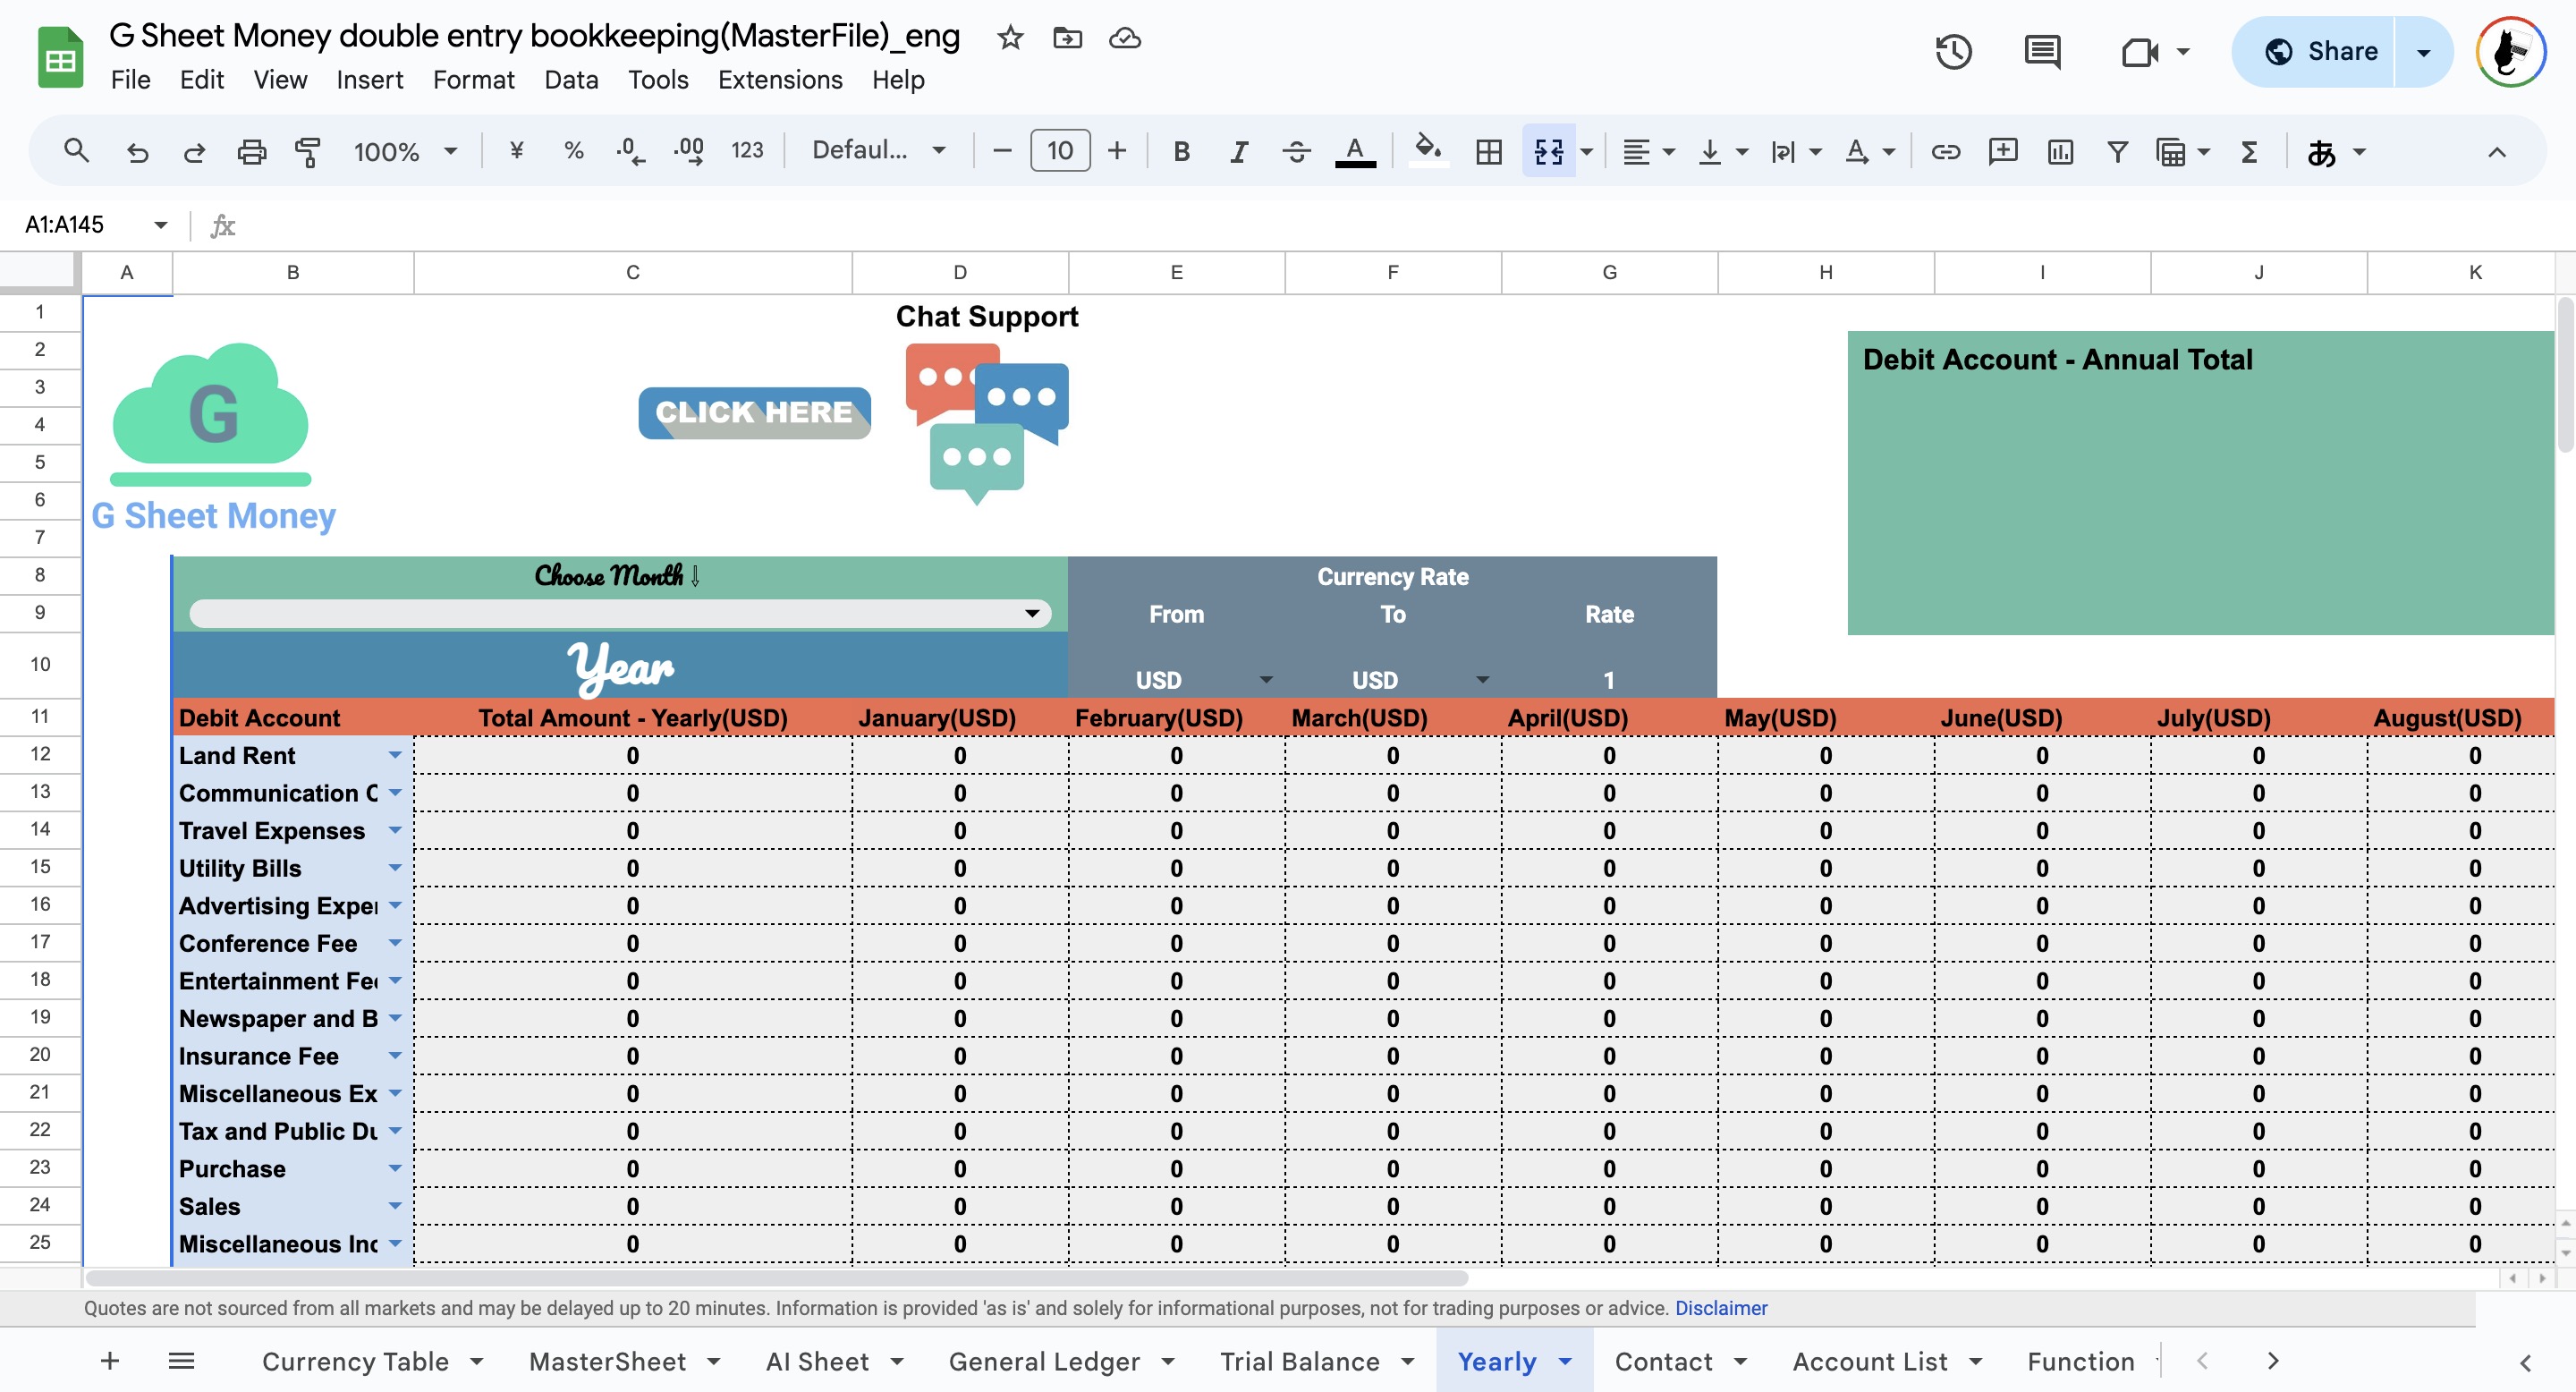The height and width of the screenshot is (1392, 2576).
Task: Open the text color picker
Action: [x=1355, y=152]
